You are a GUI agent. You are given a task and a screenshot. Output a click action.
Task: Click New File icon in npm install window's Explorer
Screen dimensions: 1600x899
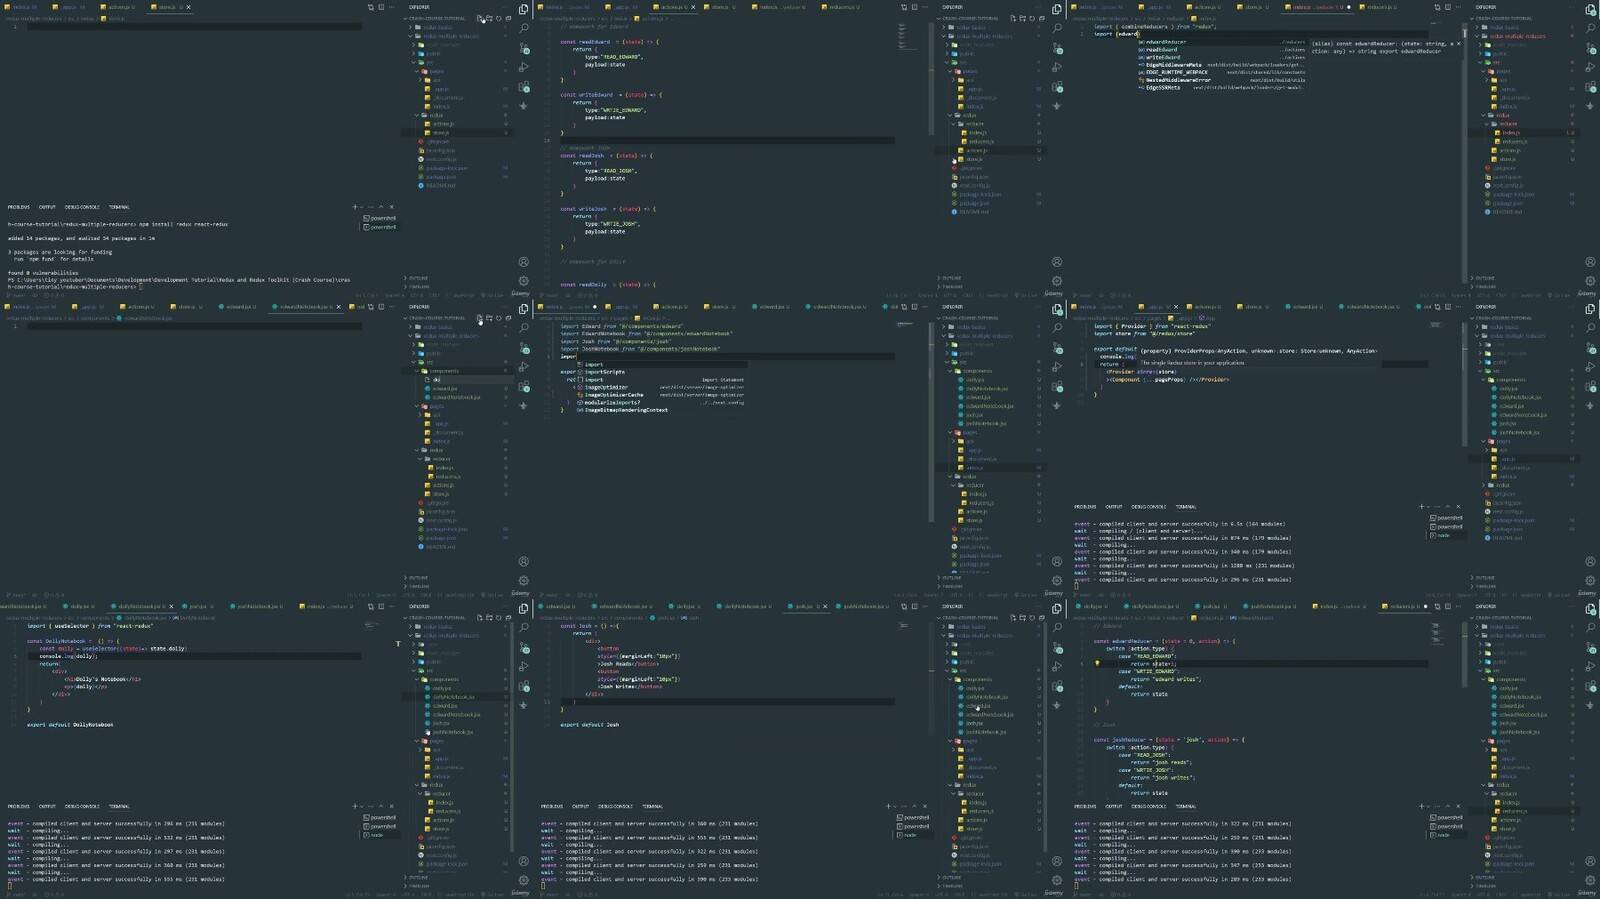[x=480, y=18]
